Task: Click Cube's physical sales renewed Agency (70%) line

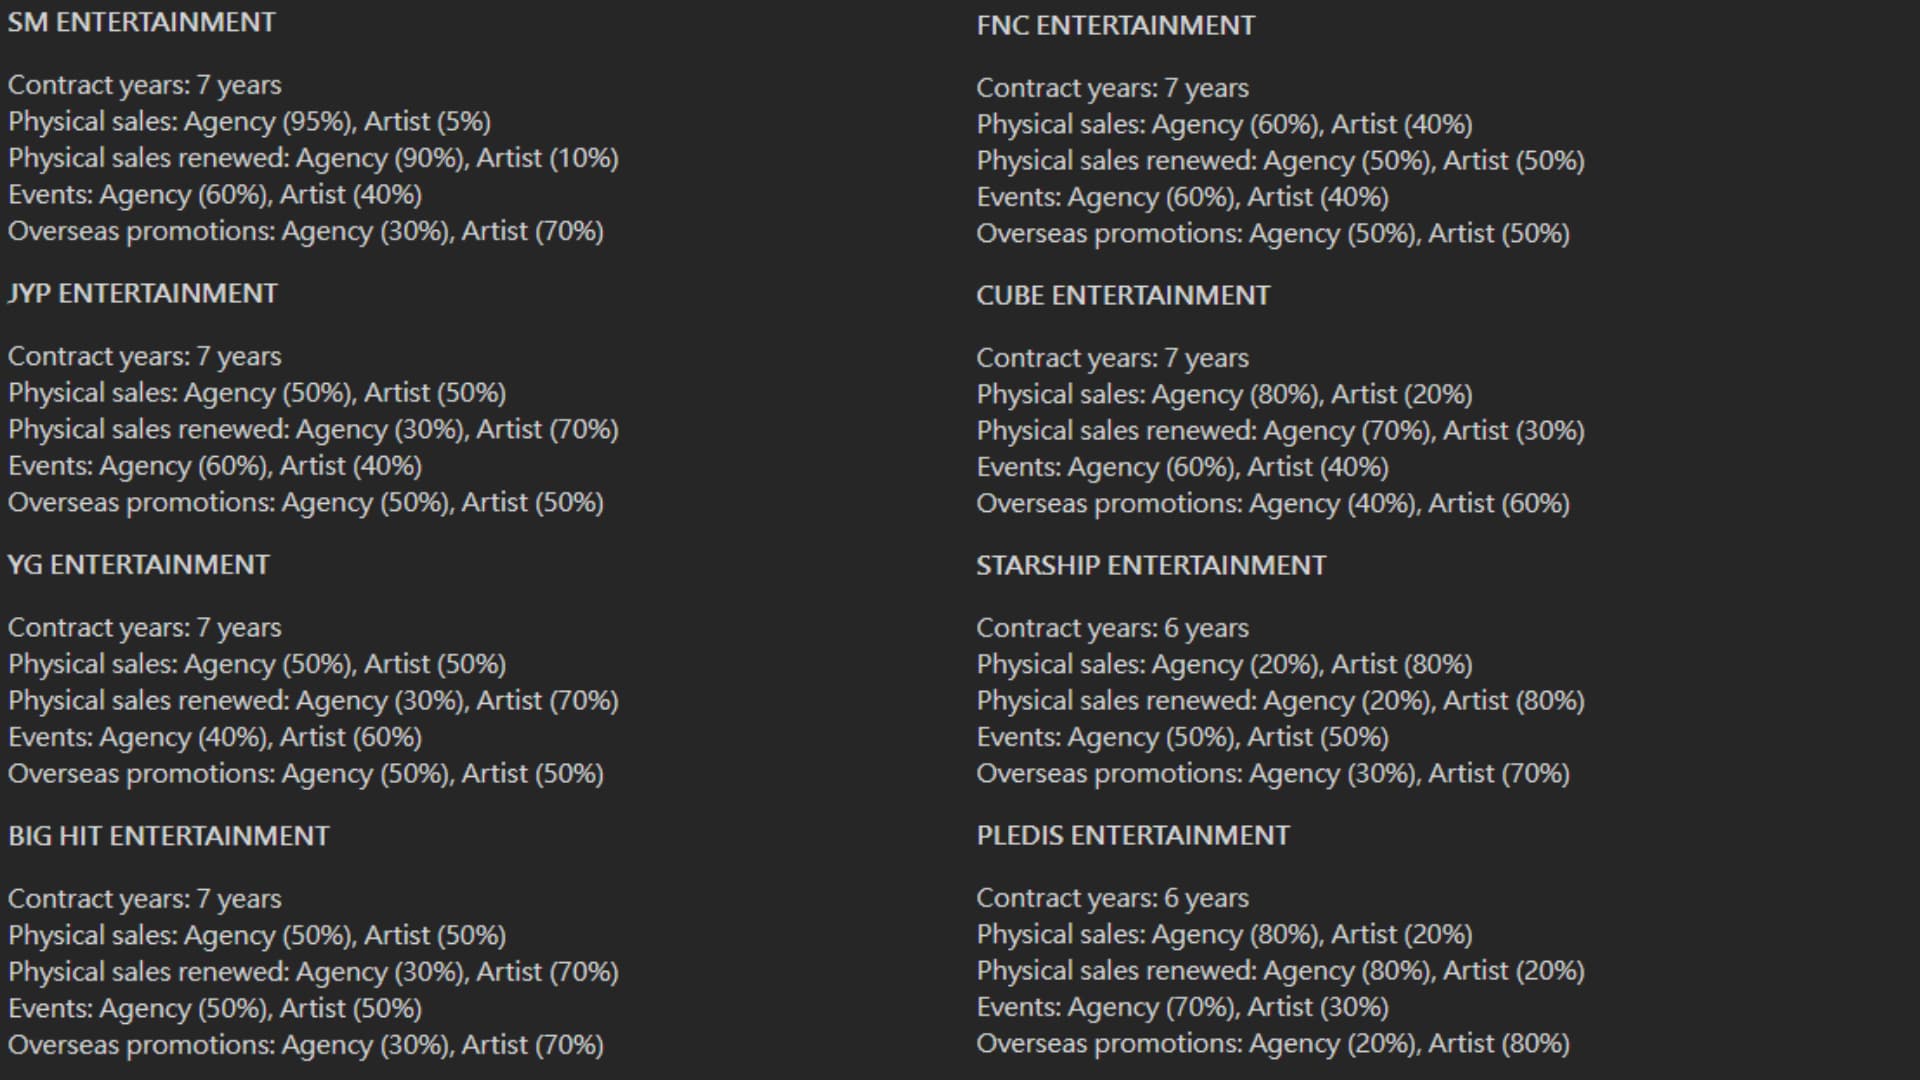Action: 1280,431
